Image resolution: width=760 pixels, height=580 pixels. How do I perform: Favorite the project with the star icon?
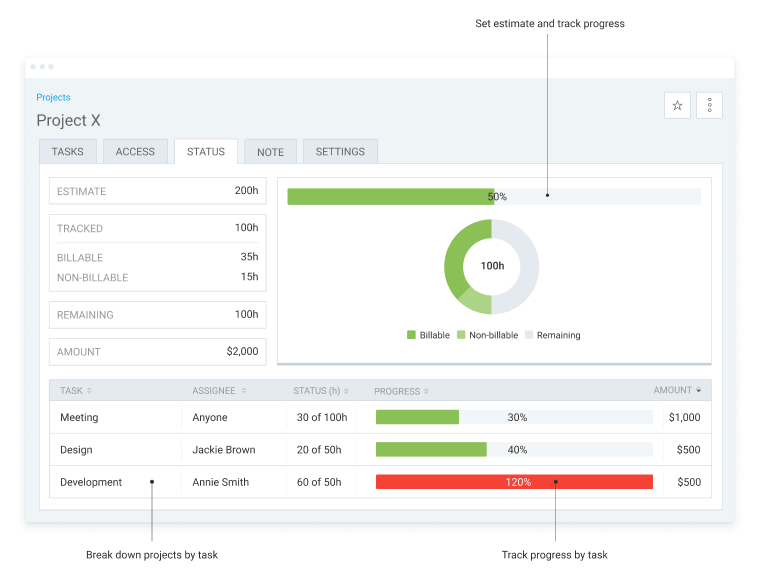click(677, 105)
